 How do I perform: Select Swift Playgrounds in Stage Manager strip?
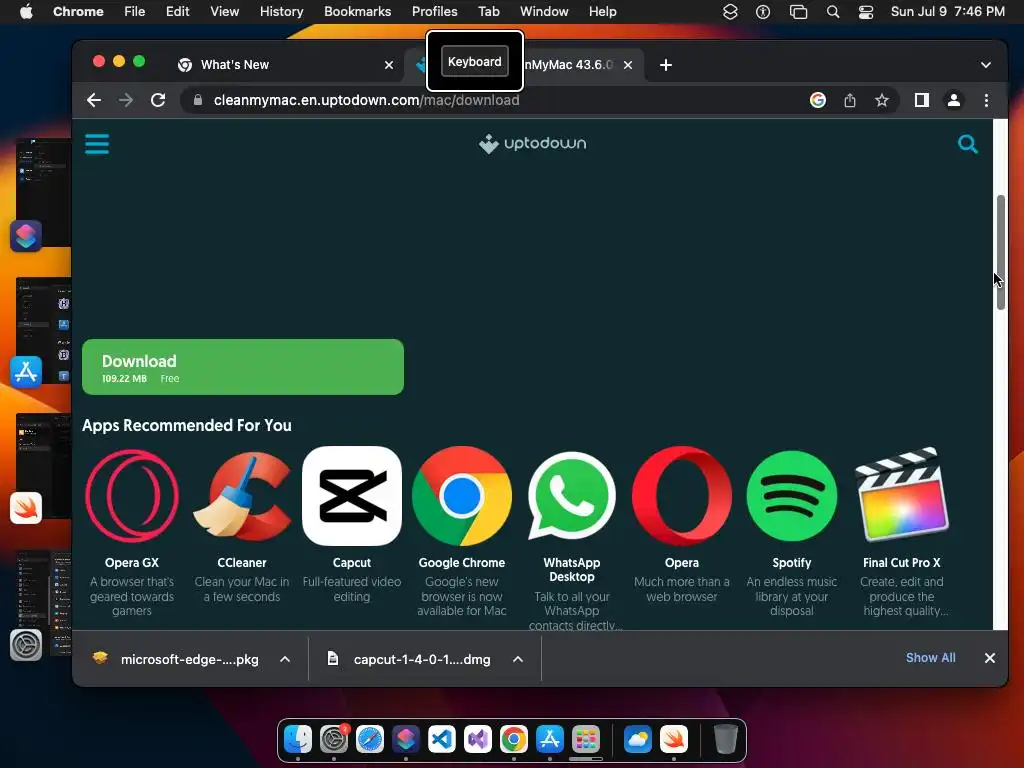26,508
